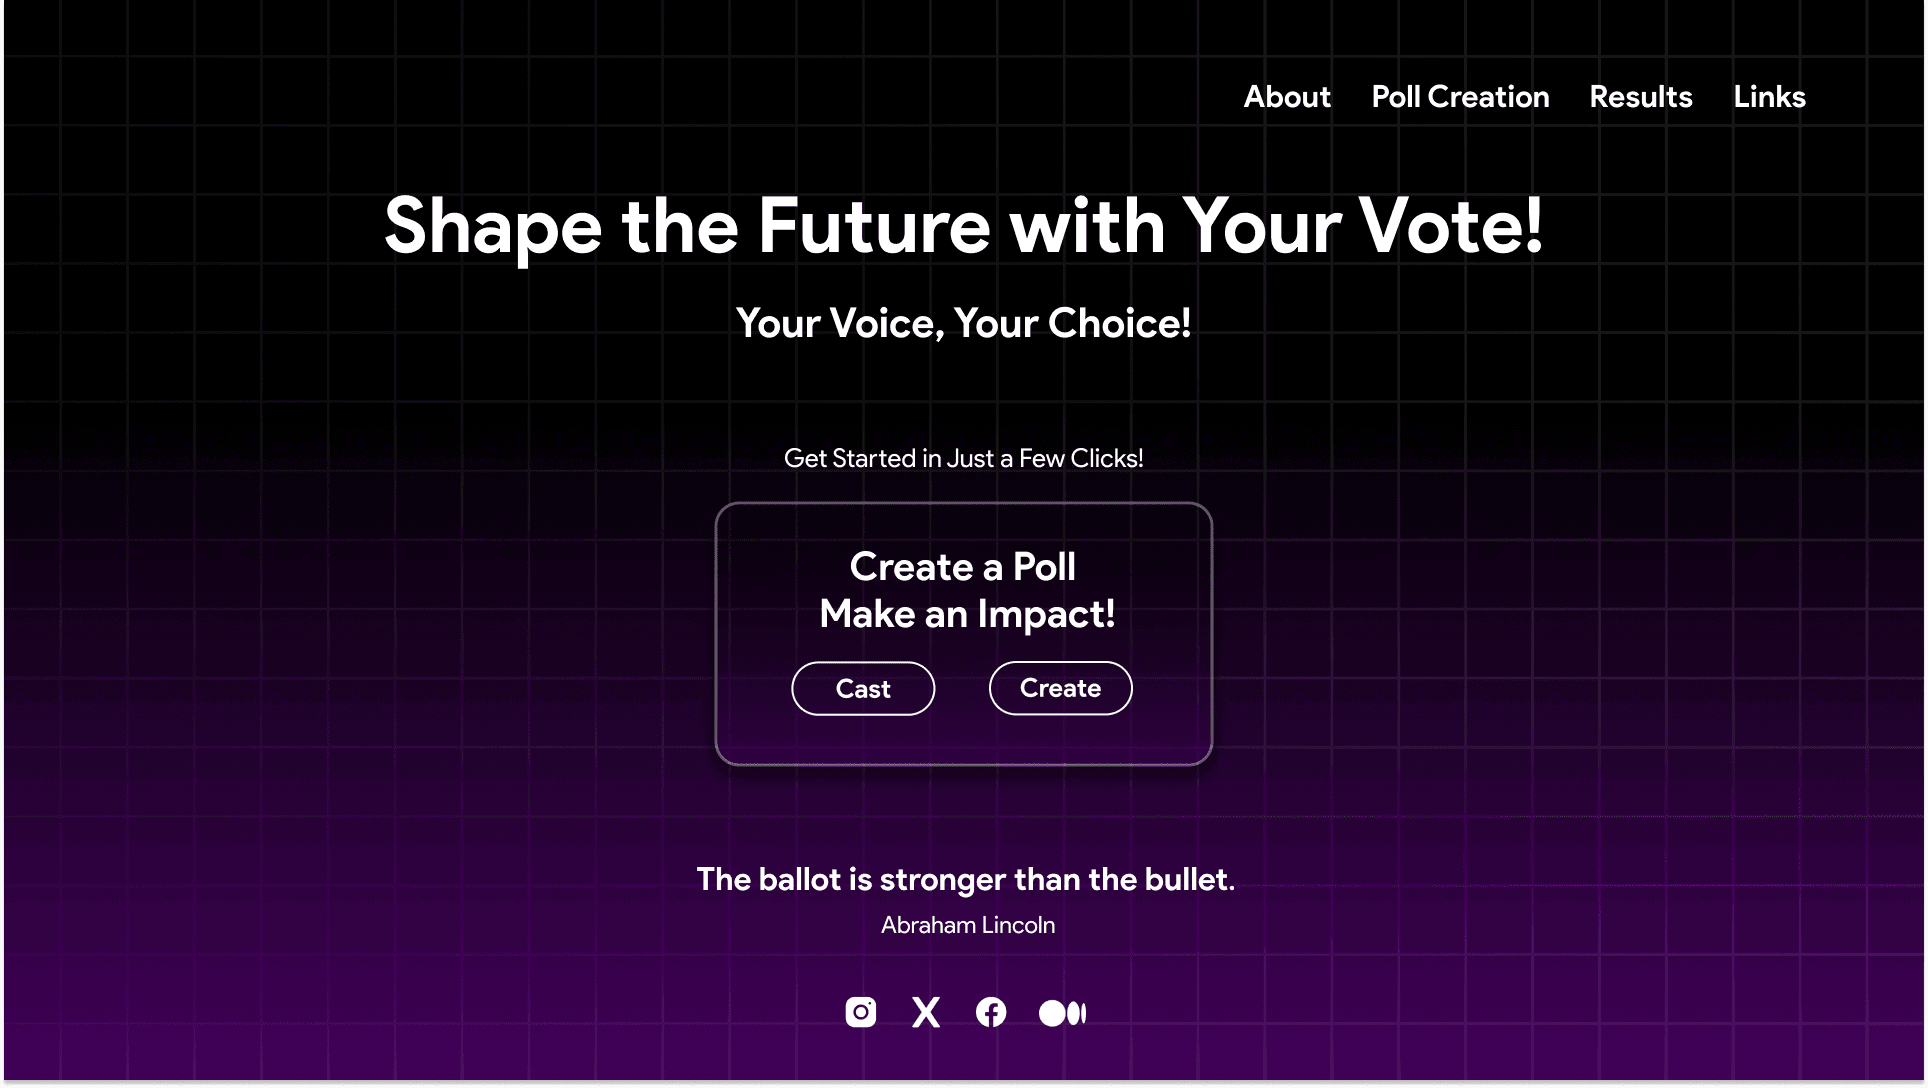
Task: Click the word "Future" in the headline
Action: tap(874, 226)
